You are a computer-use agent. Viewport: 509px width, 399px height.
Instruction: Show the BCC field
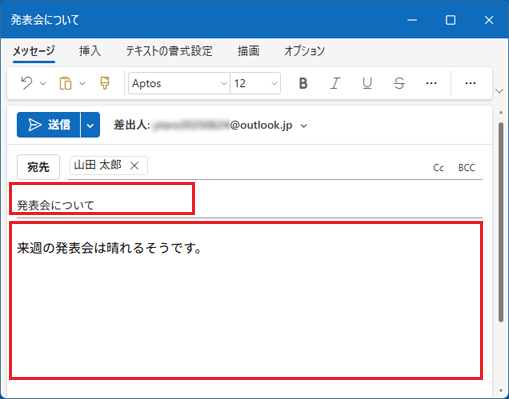pyautogui.click(x=467, y=168)
